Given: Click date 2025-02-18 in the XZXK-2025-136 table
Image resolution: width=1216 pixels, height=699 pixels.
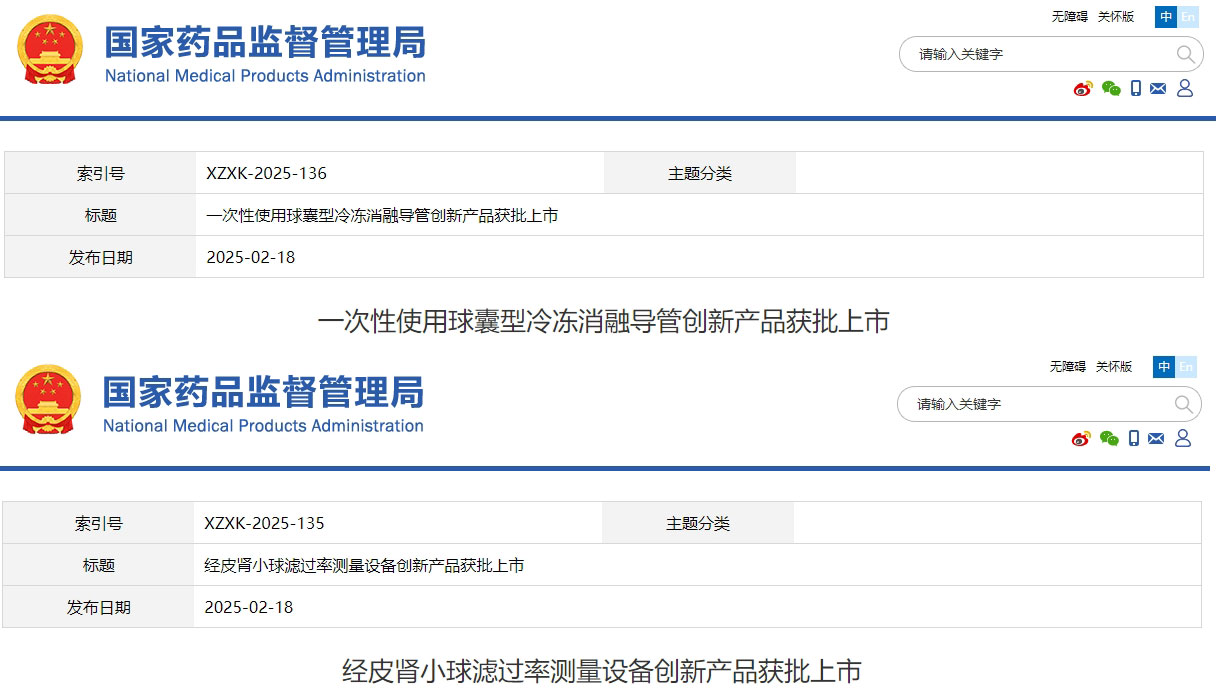Looking at the screenshot, I should [x=251, y=257].
